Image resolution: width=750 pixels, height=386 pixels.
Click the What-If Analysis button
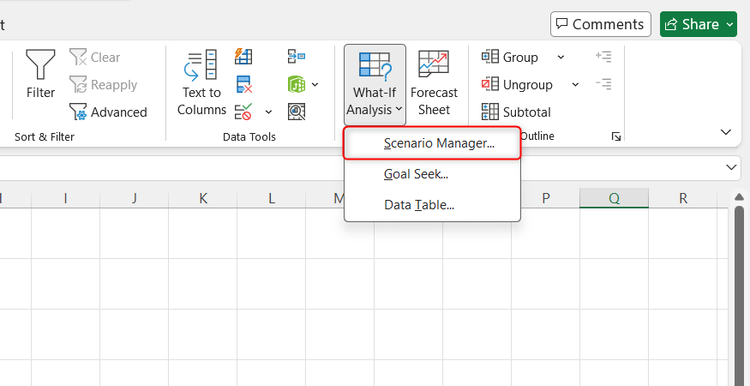(375, 84)
